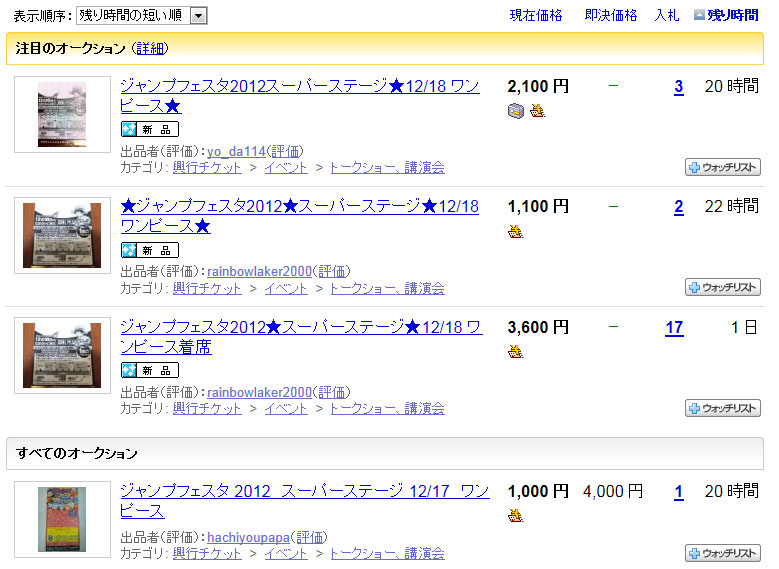Add 3,600円 auction to ウォッチリスト
This screenshot has width=779, height=569.
pos(723,408)
